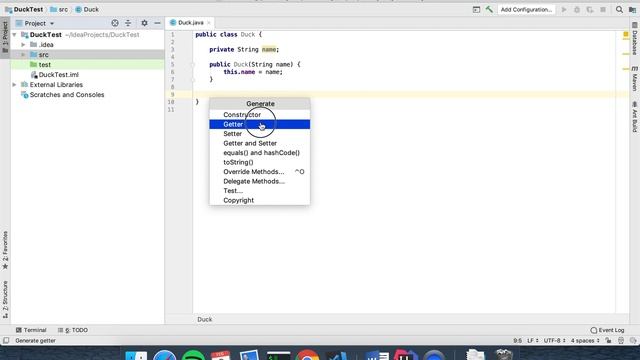Click the tool window toggle icon at bottom-left
The image size is (640, 360).
coord(6,340)
